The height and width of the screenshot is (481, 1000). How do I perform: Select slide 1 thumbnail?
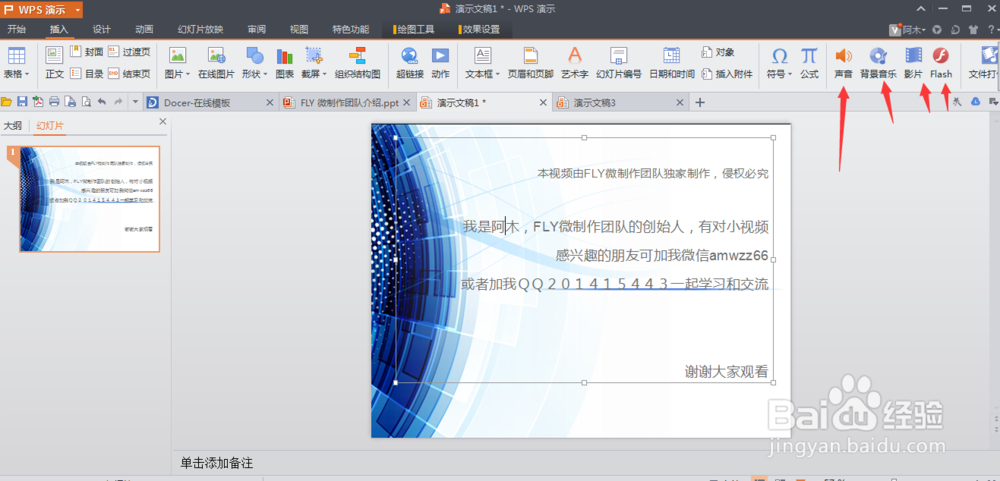[89, 199]
